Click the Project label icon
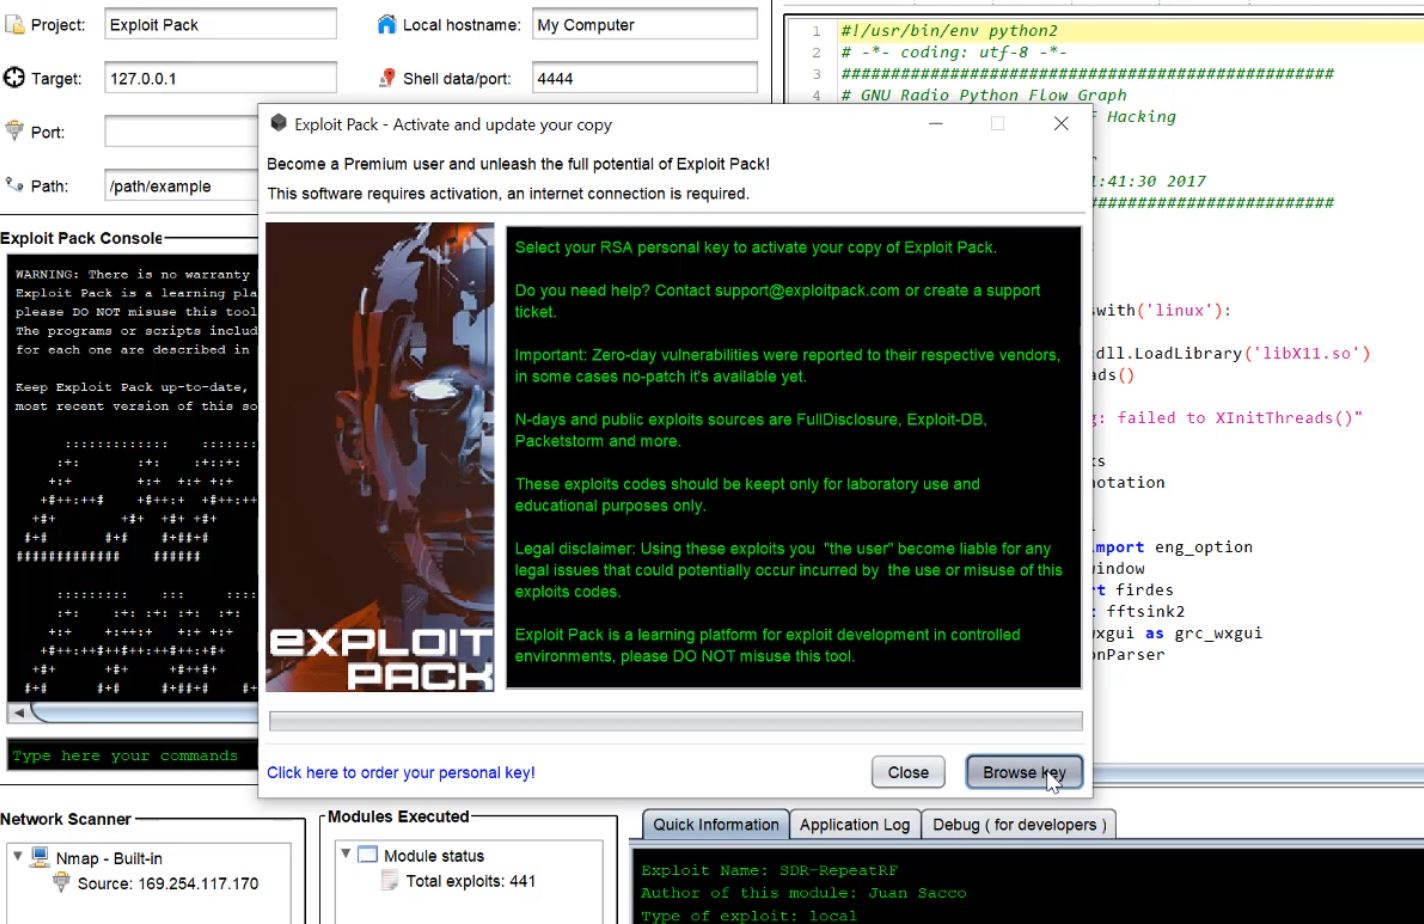 pos(14,25)
